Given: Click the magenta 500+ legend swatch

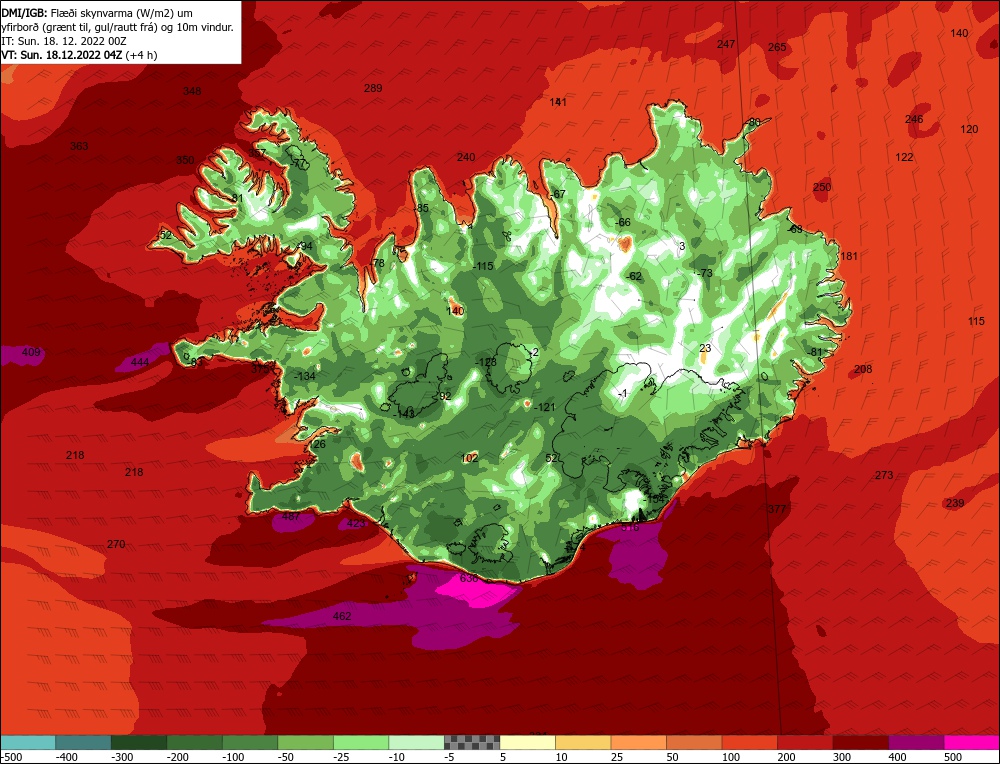Looking at the screenshot, I should (x=971, y=742).
